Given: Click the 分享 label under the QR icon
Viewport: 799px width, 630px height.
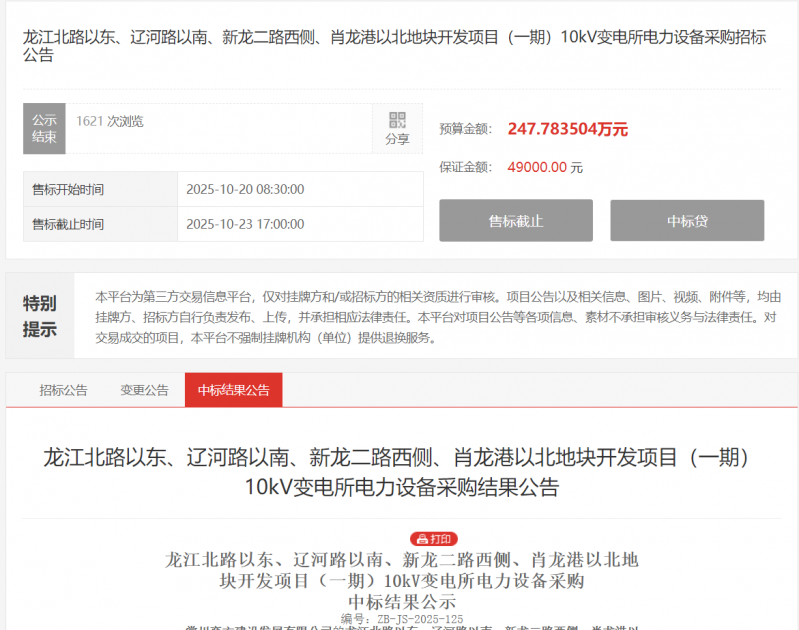Looking at the screenshot, I should (397, 140).
